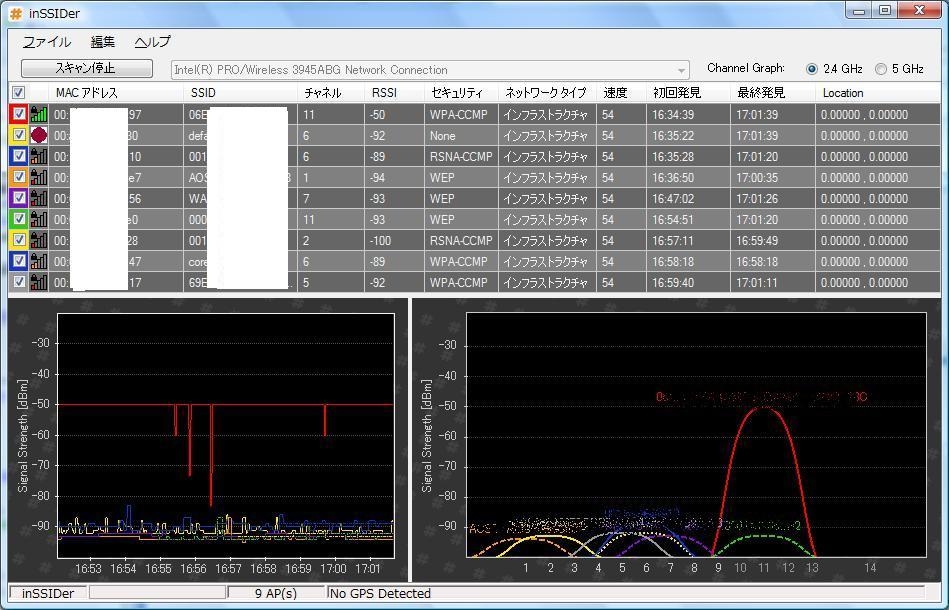This screenshot has height=610, width=949.
Task: Sort the table by the RSSI column header
Action: click(384, 93)
